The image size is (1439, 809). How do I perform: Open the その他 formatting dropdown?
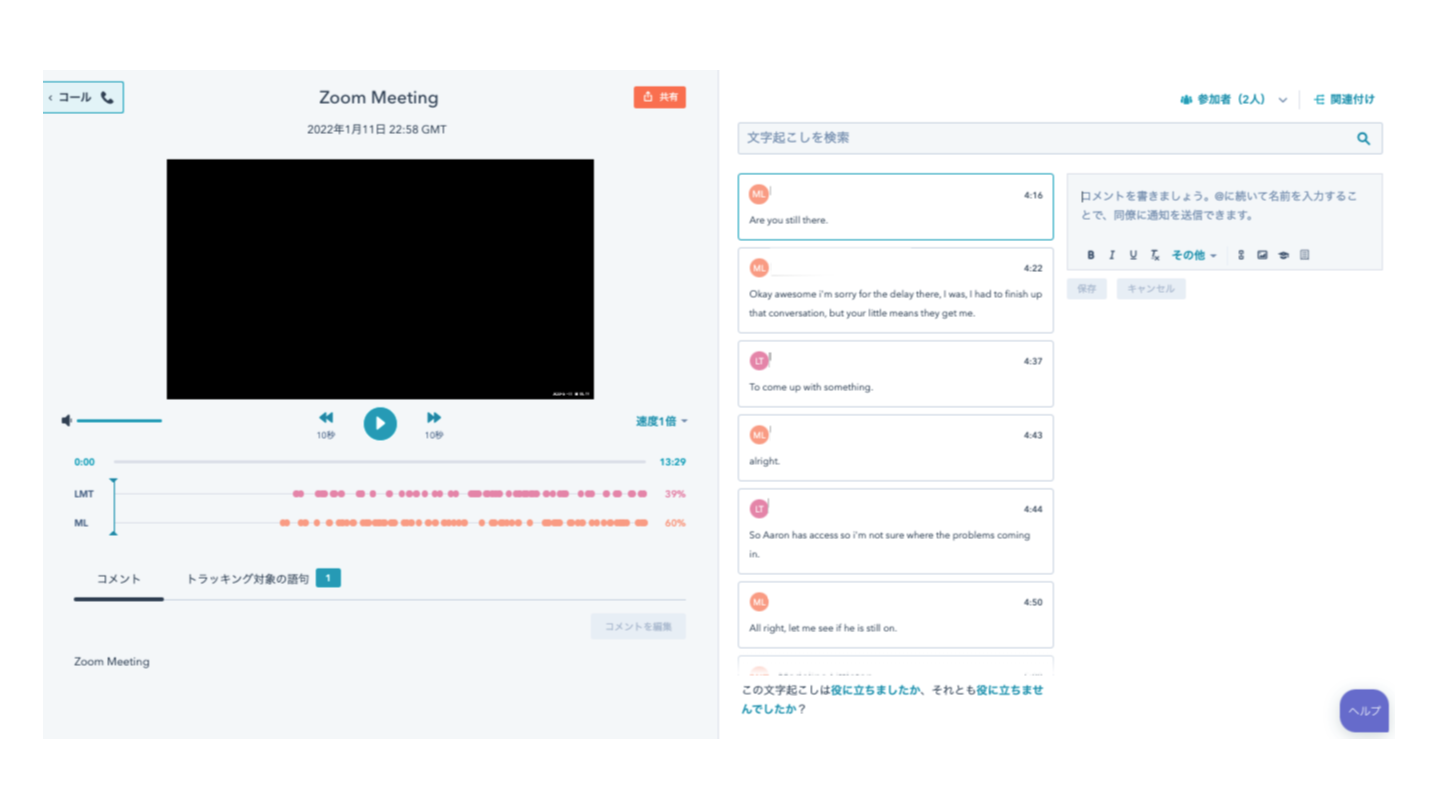(x=1194, y=255)
